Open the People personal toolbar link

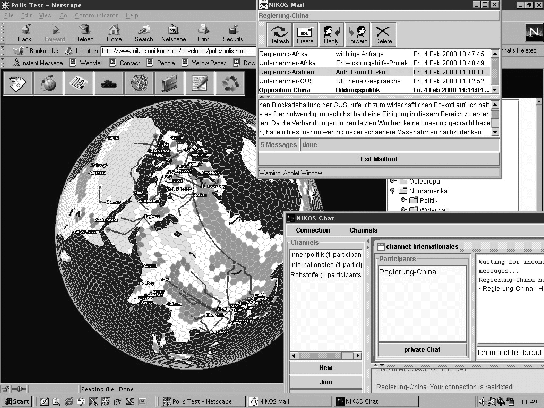point(161,63)
